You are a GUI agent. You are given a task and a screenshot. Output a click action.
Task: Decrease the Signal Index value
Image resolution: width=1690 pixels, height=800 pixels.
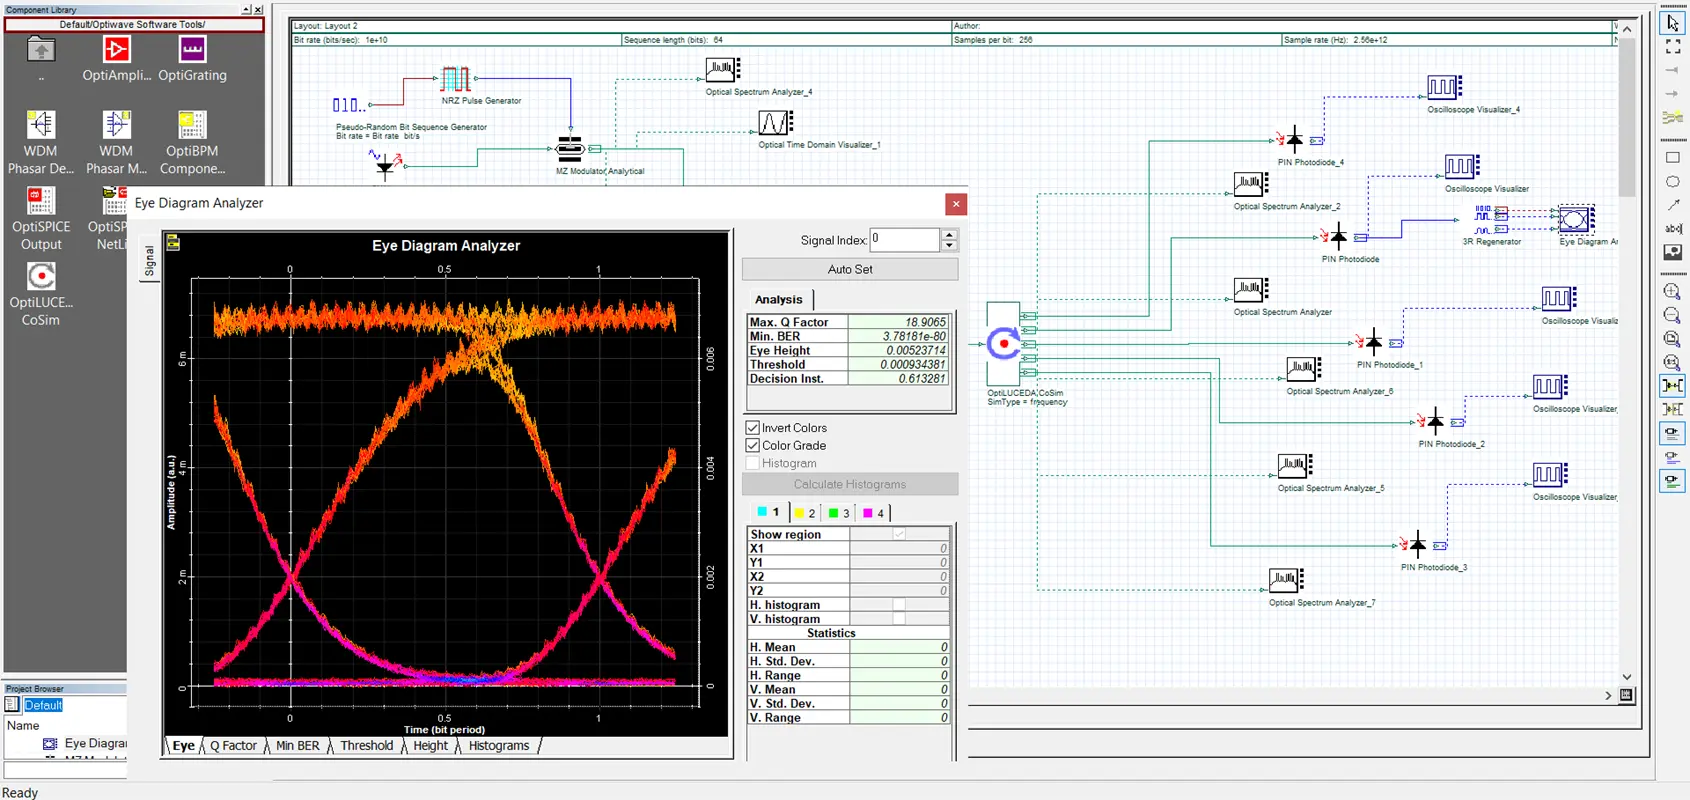click(x=950, y=246)
